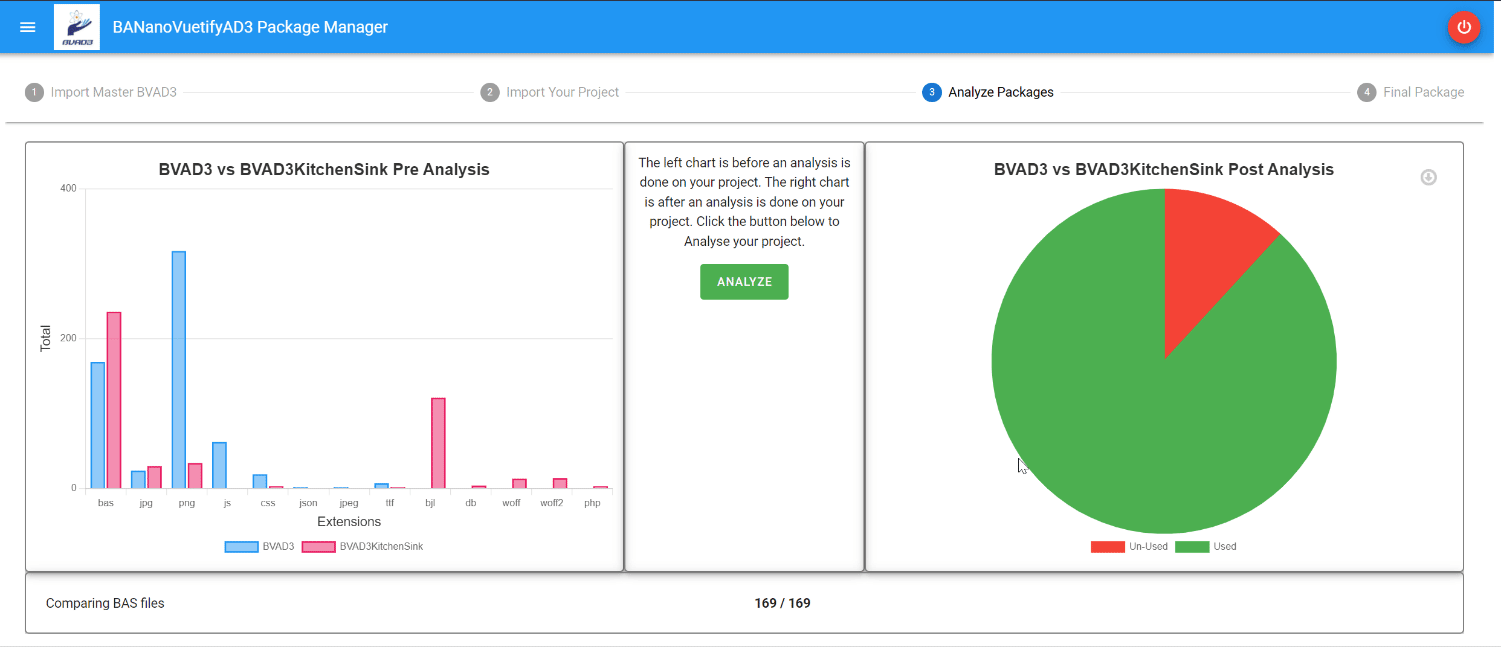Click the red power button icon

coord(1464,27)
